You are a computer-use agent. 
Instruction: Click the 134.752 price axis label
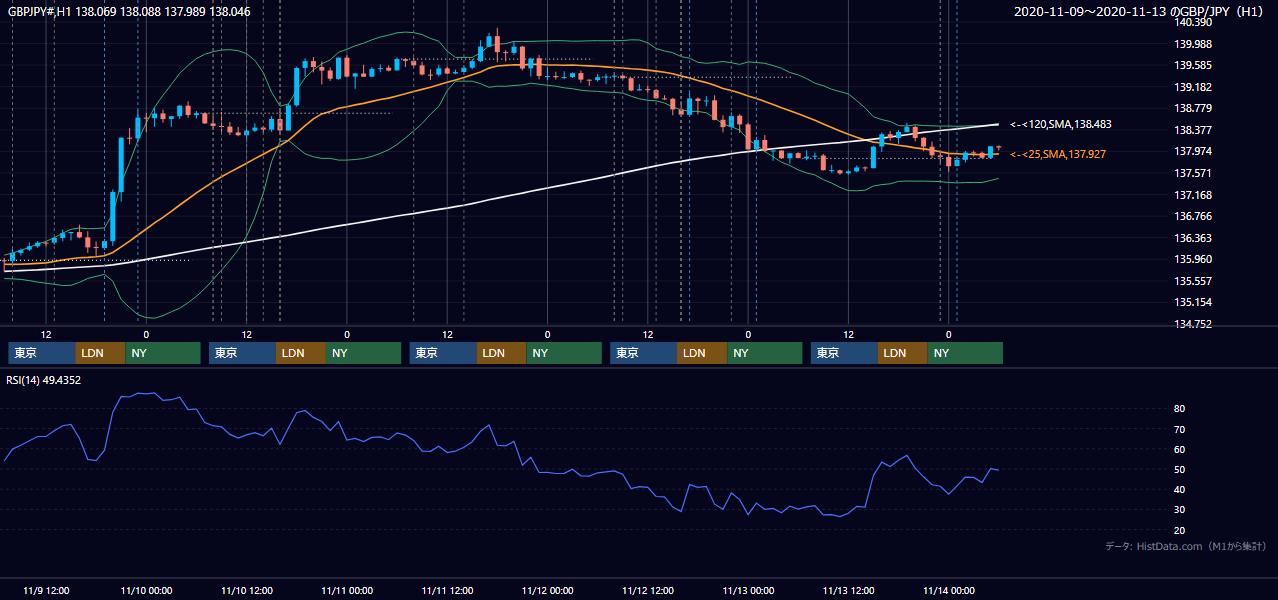pos(1193,324)
